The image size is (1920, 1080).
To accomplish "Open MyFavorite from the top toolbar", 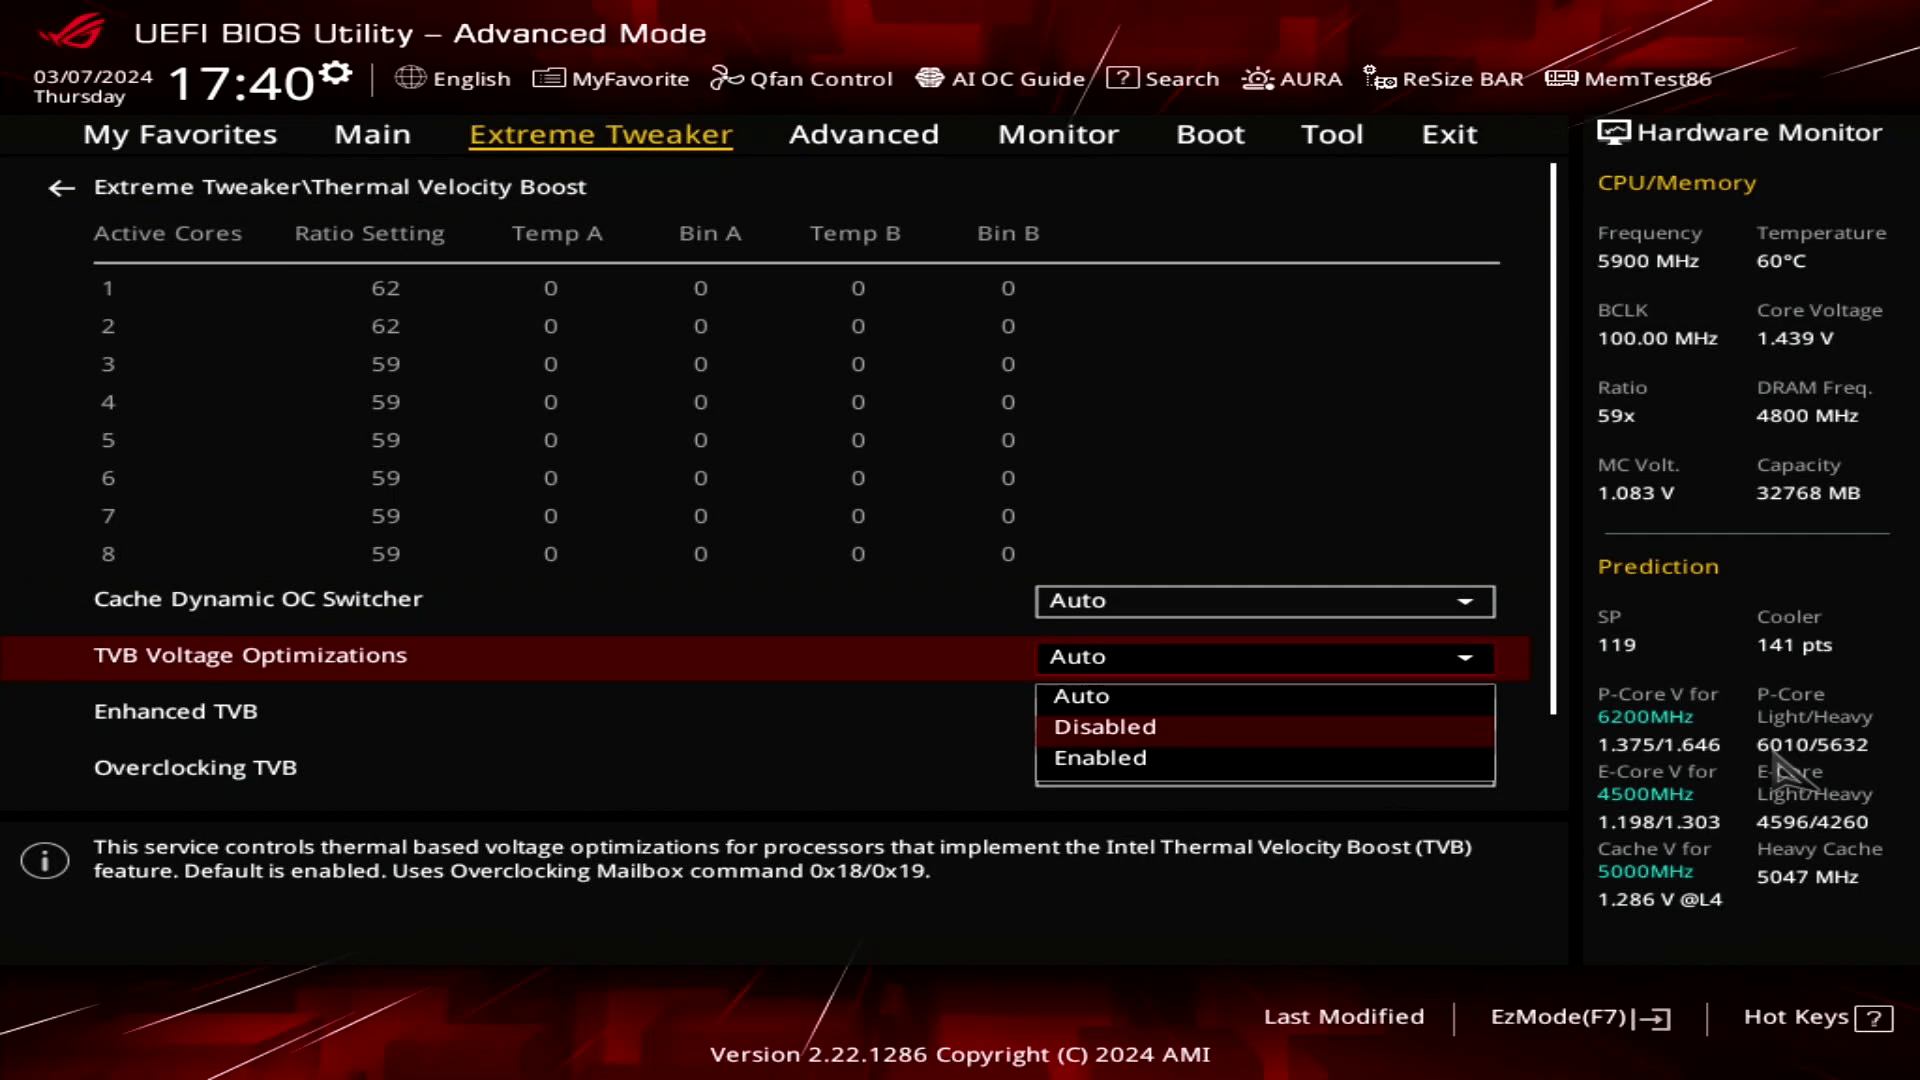I will (x=611, y=78).
